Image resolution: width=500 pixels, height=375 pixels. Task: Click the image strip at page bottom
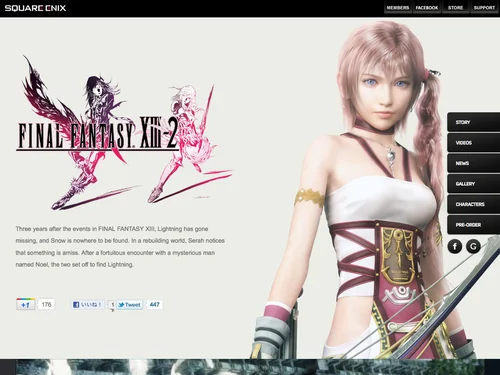coord(250,367)
